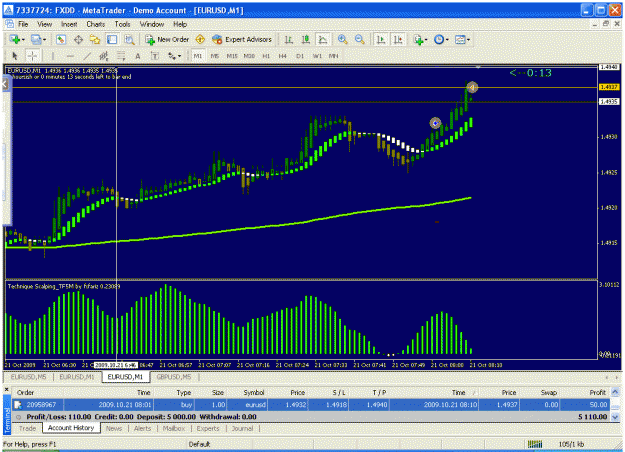625x452 pixels.
Task: Open the Help menu
Action: click(x=180, y=24)
